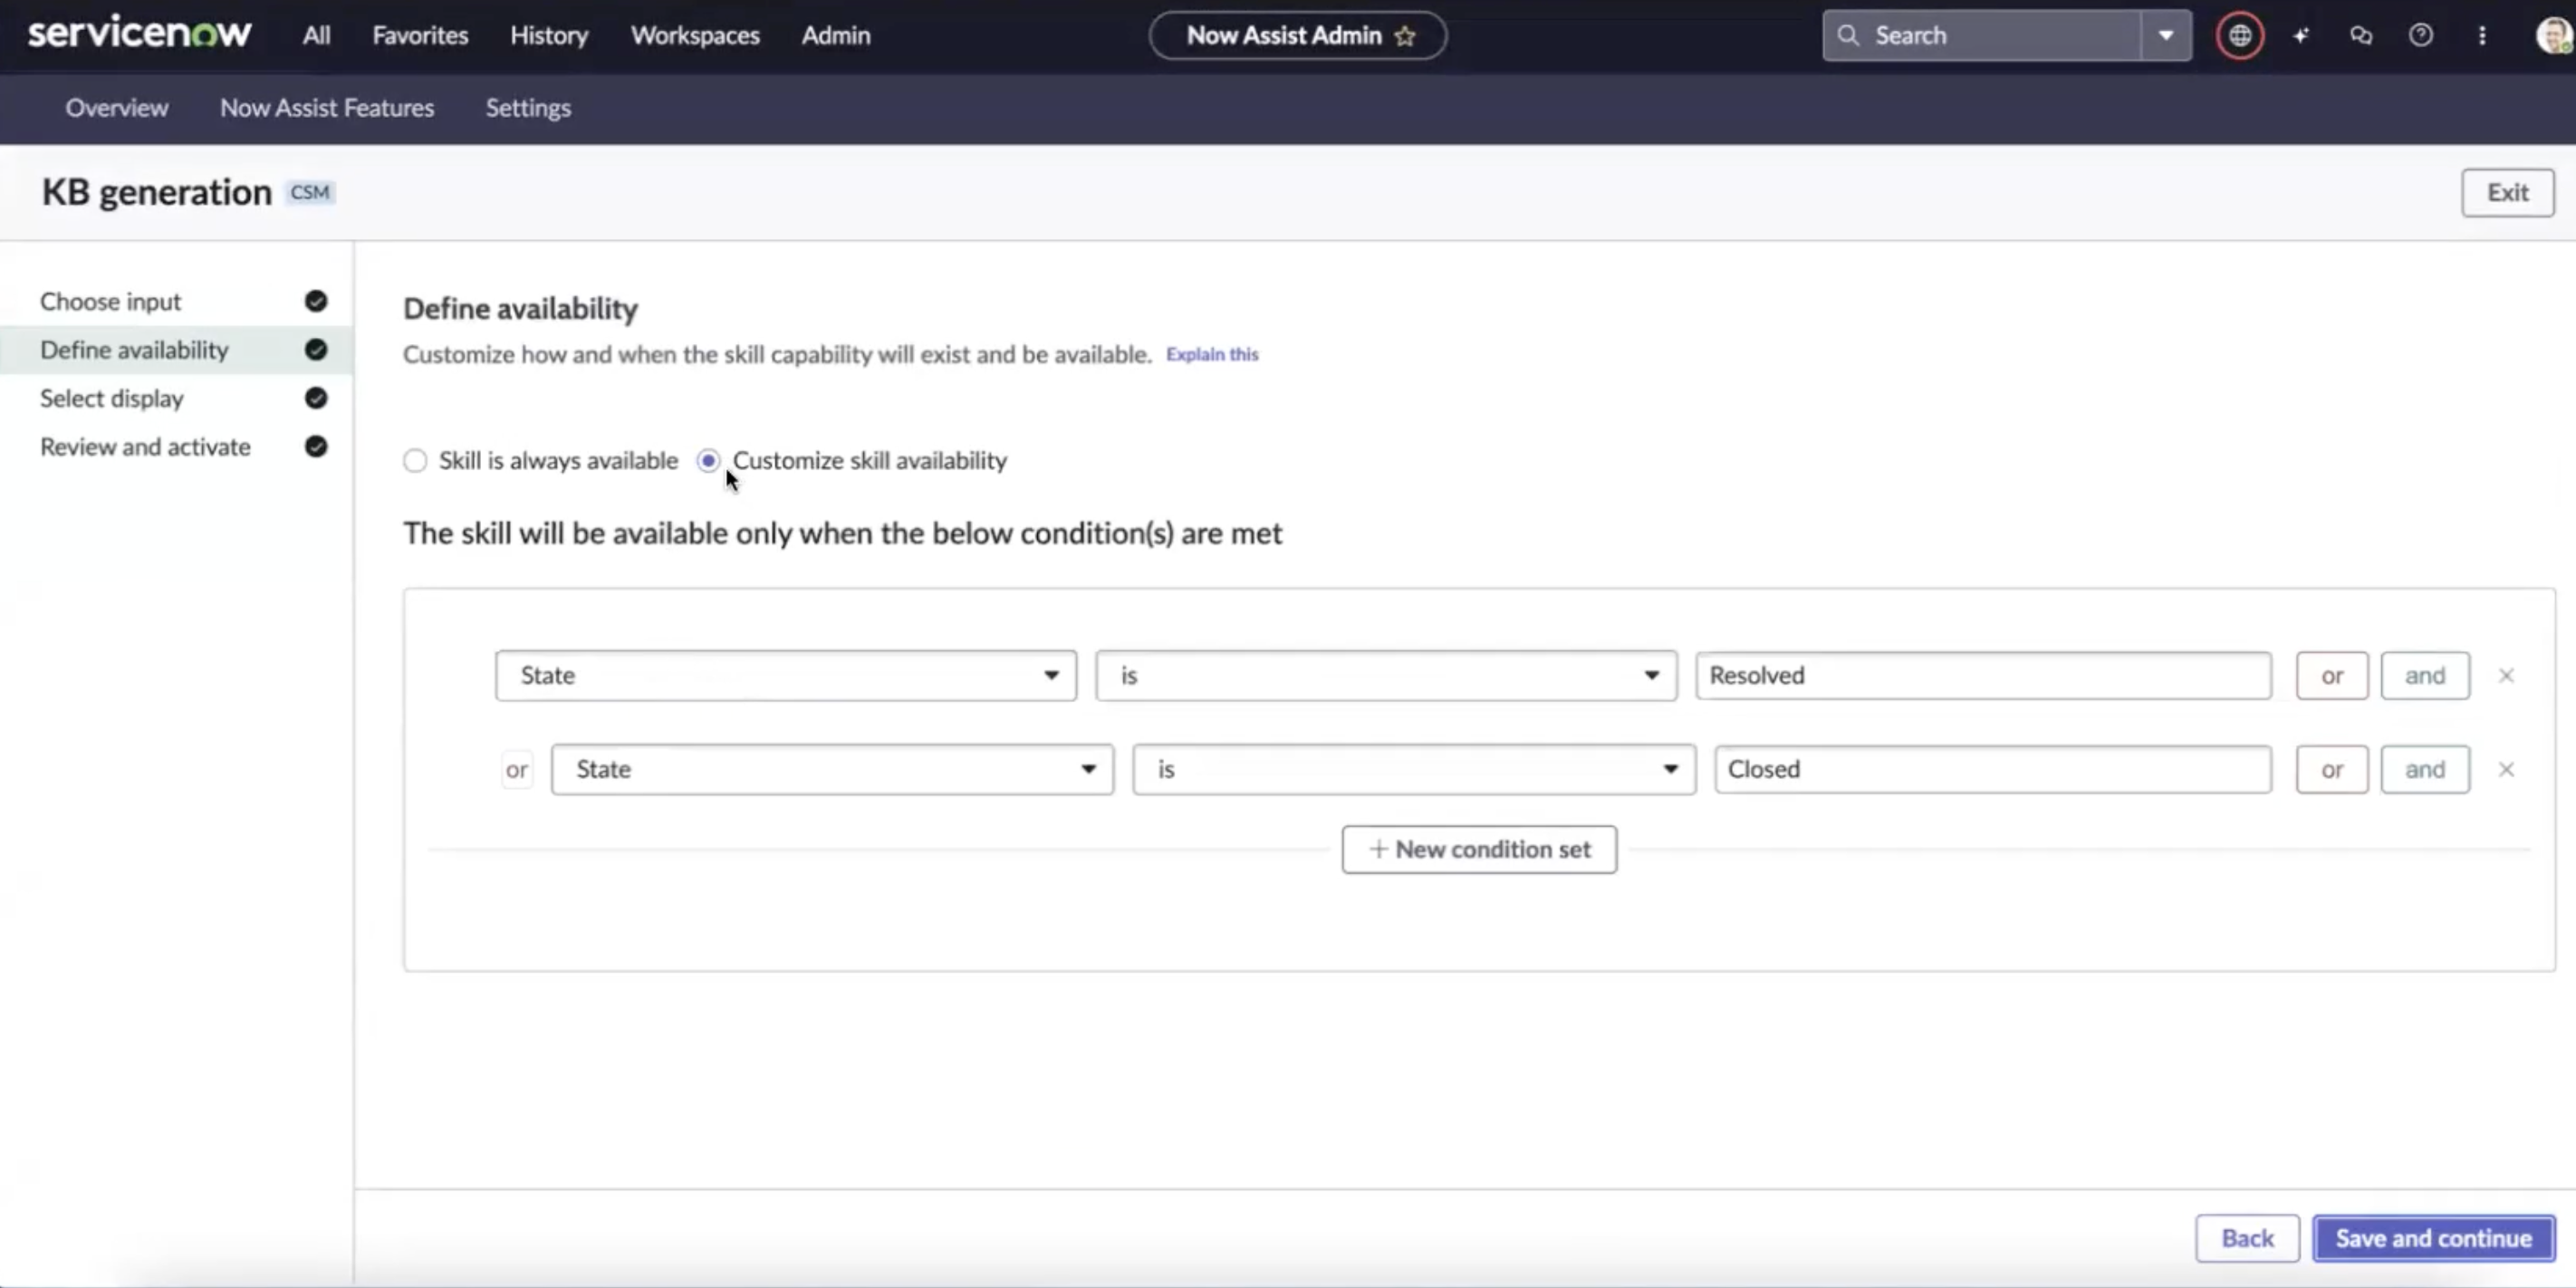Click Save and continue

(2433, 1238)
